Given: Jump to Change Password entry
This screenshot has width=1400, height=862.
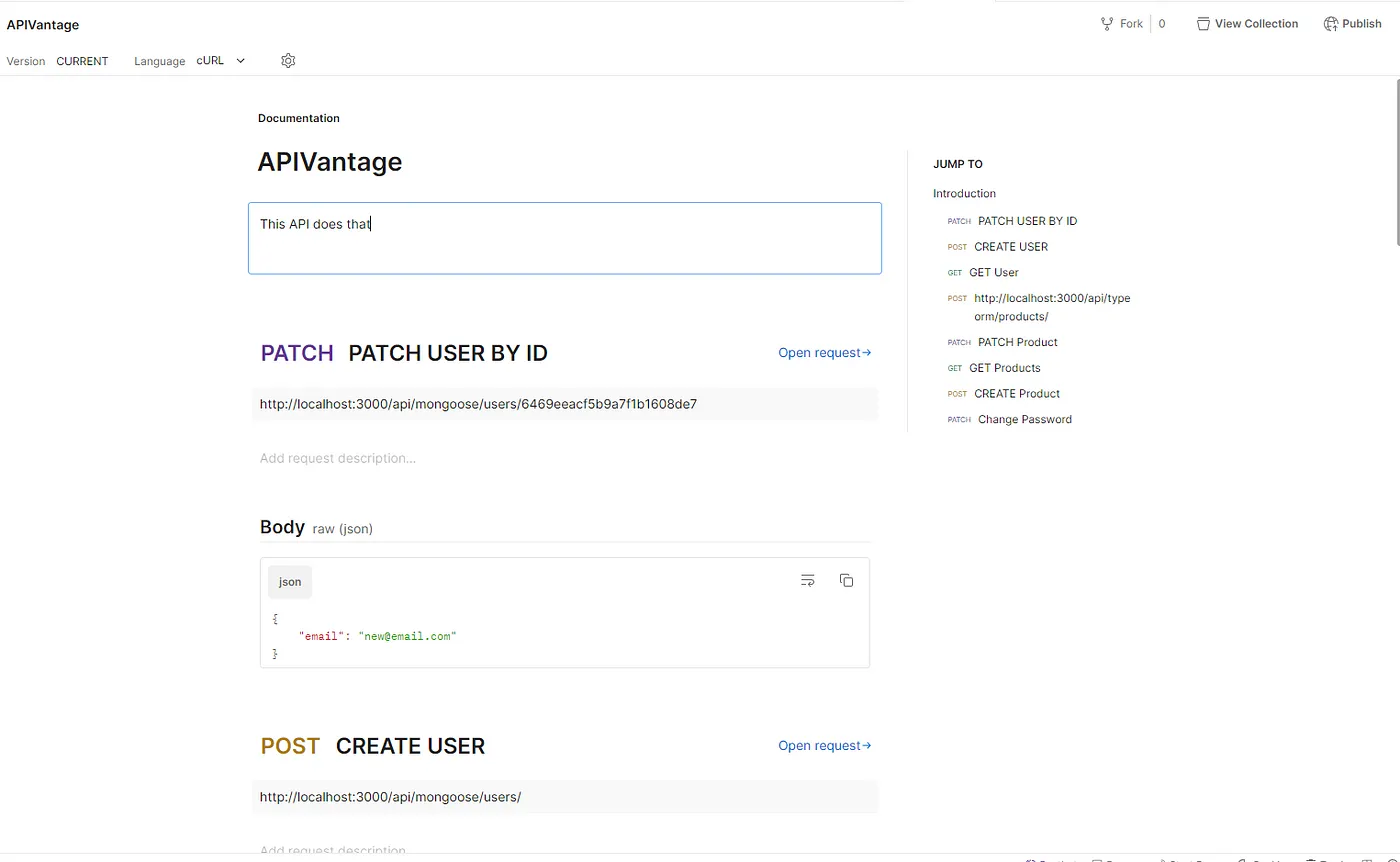Looking at the screenshot, I should click(1024, 420).
